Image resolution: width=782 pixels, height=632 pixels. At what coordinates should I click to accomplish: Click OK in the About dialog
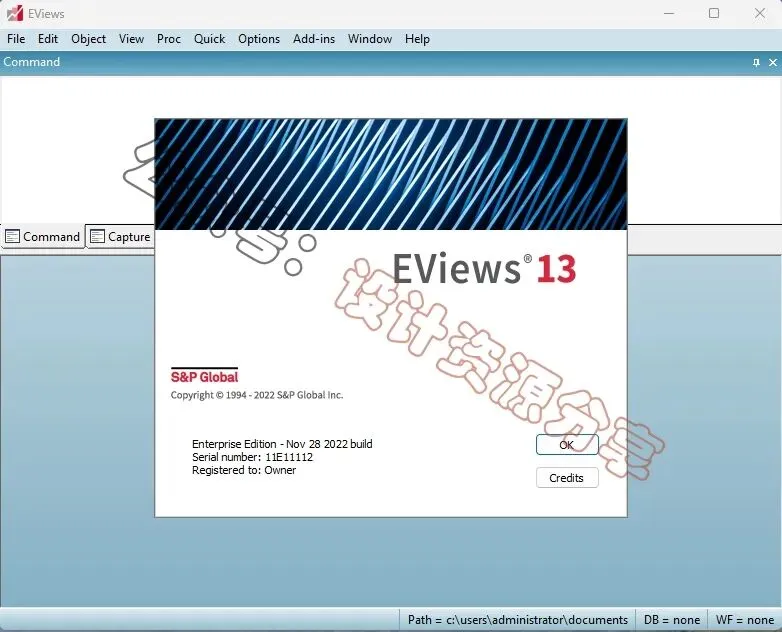(567, 444)
